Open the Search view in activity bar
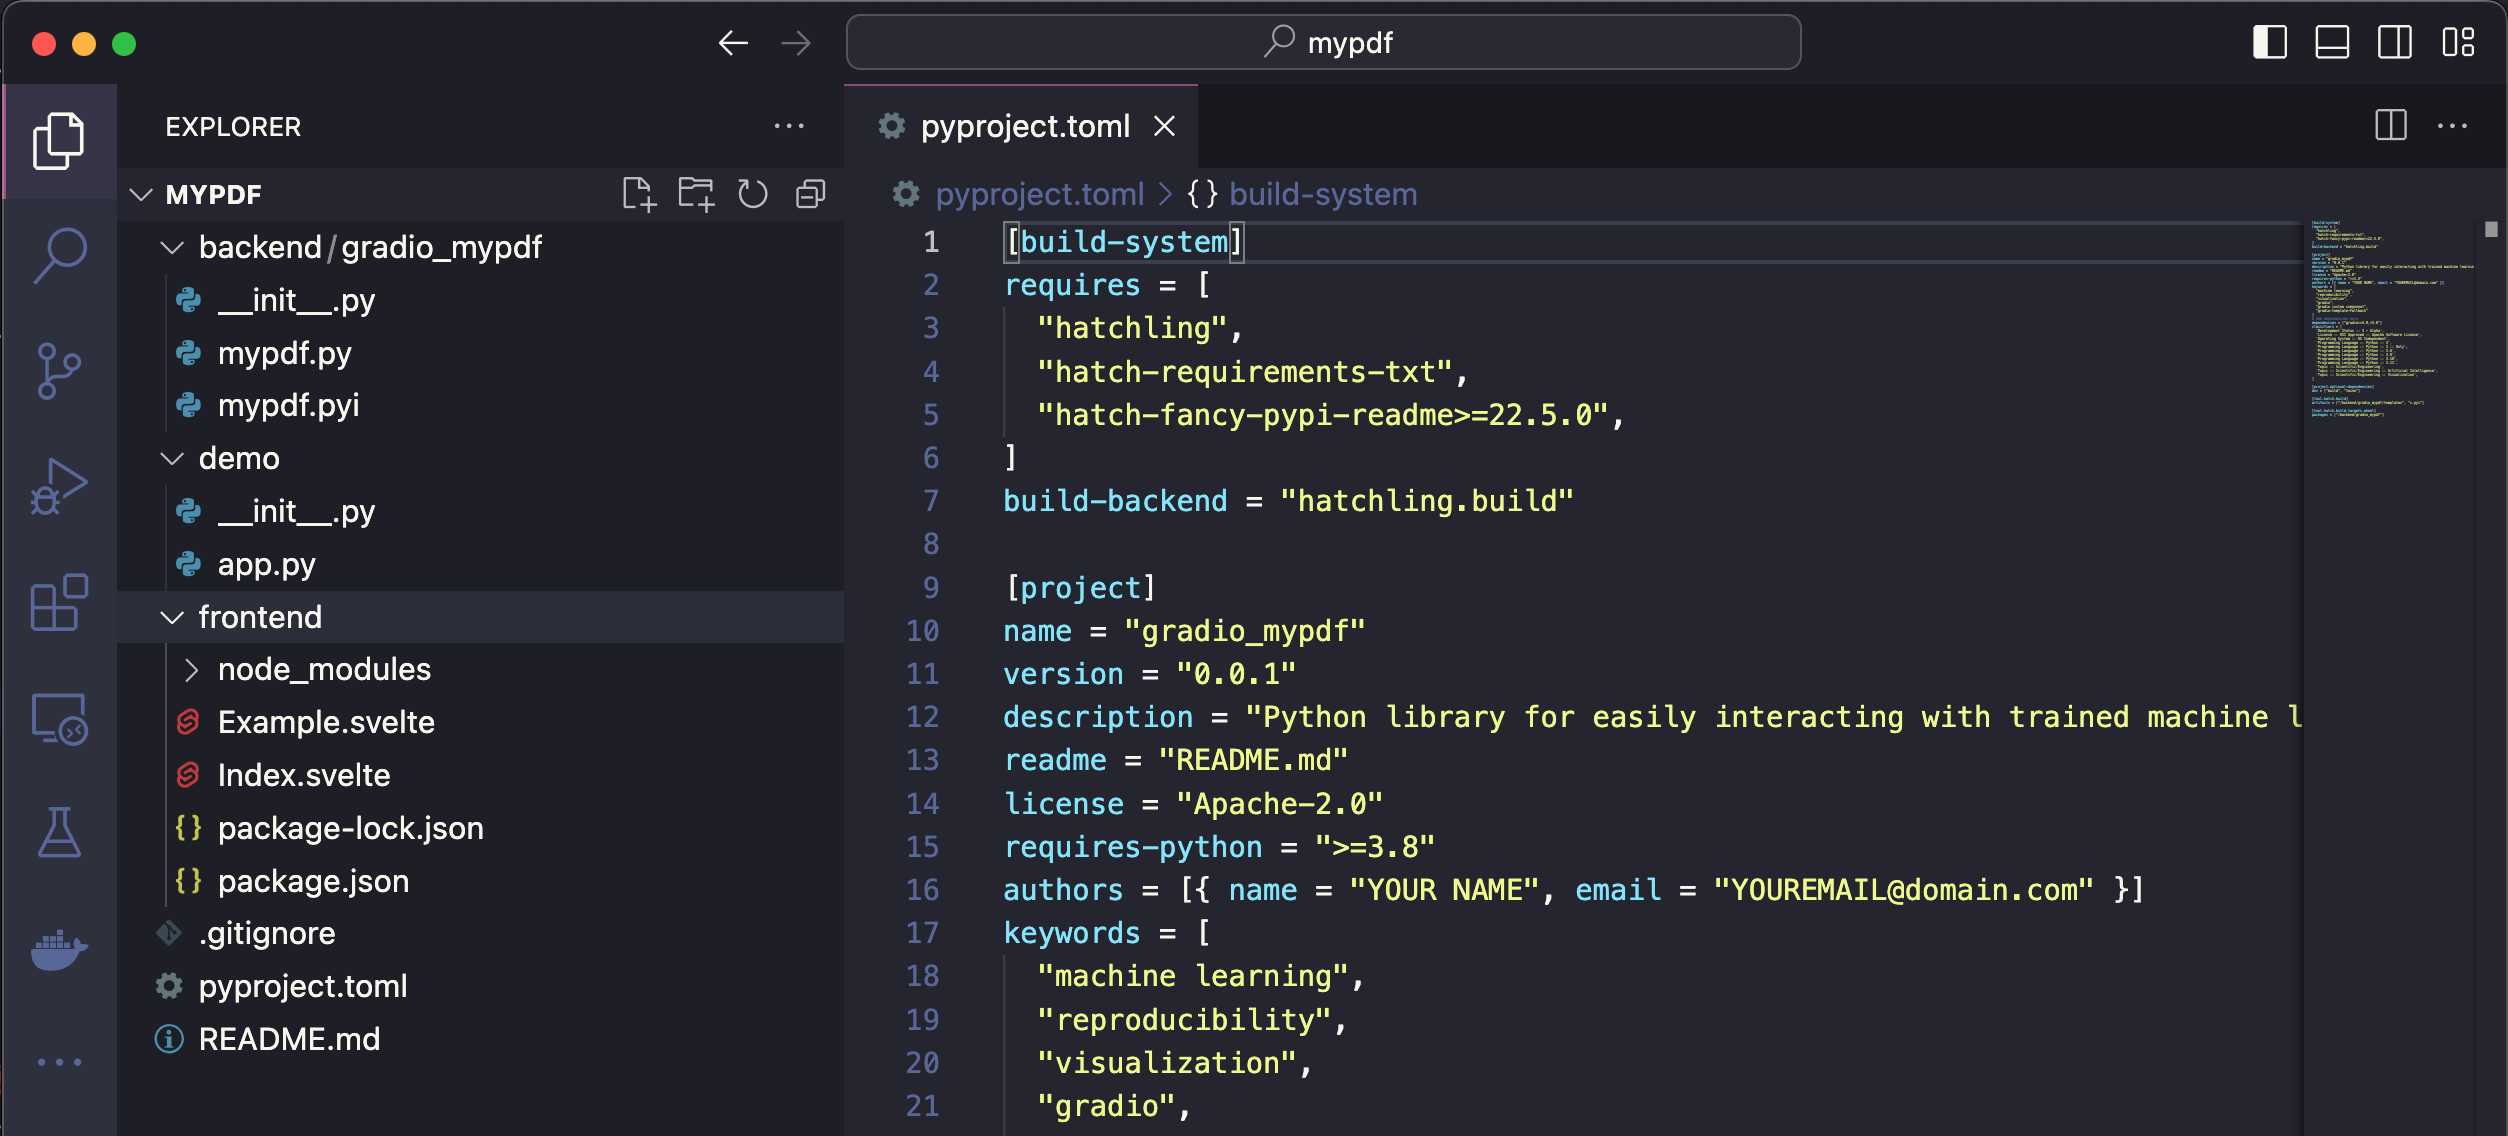Viewport: 2508px width, 1136px height. pos(59,256)
